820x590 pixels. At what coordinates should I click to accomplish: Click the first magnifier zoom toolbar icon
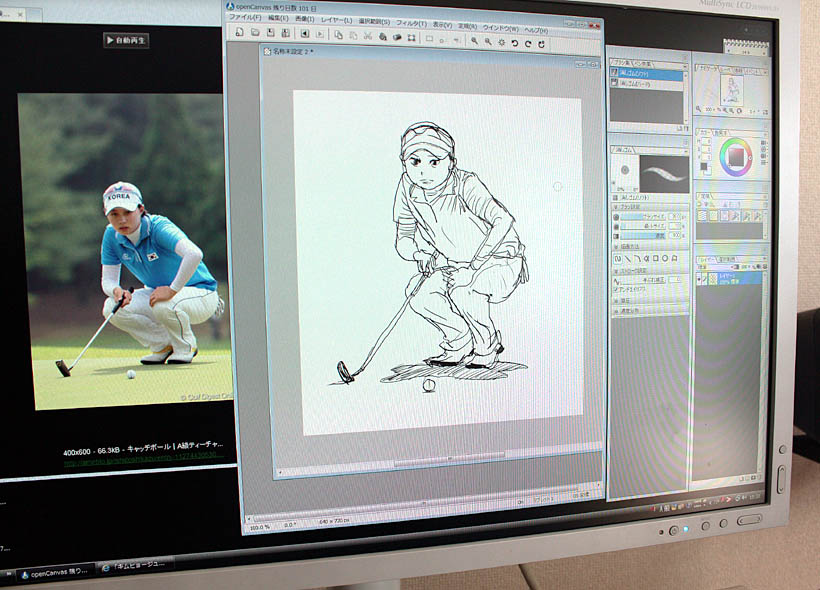[474, 41]
